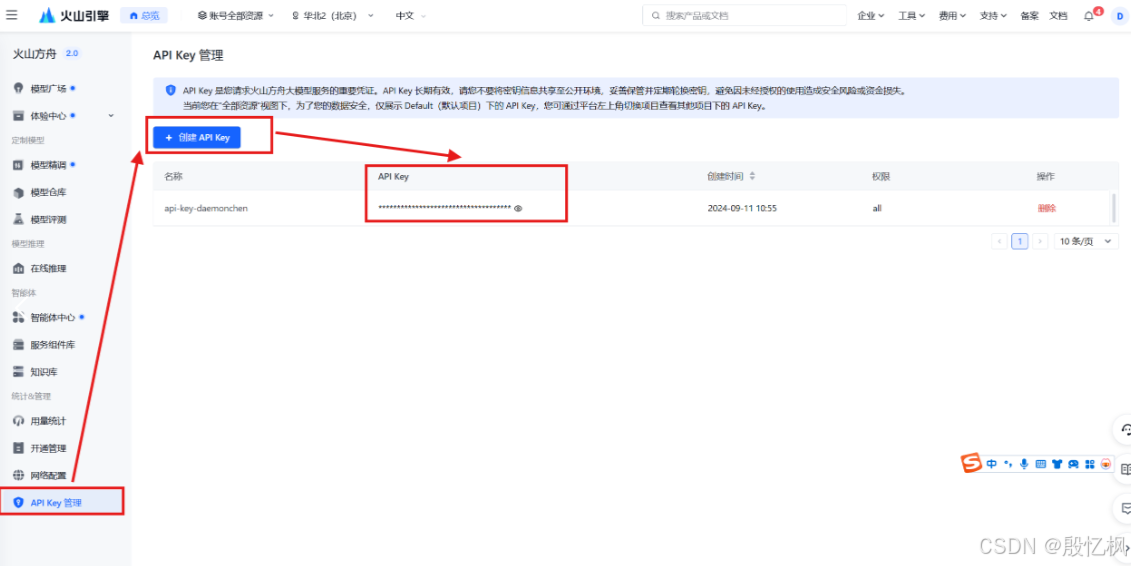Click the 2024-09-11 10:55 creation time
This screenshot has height=566, width=1131.
742,208
